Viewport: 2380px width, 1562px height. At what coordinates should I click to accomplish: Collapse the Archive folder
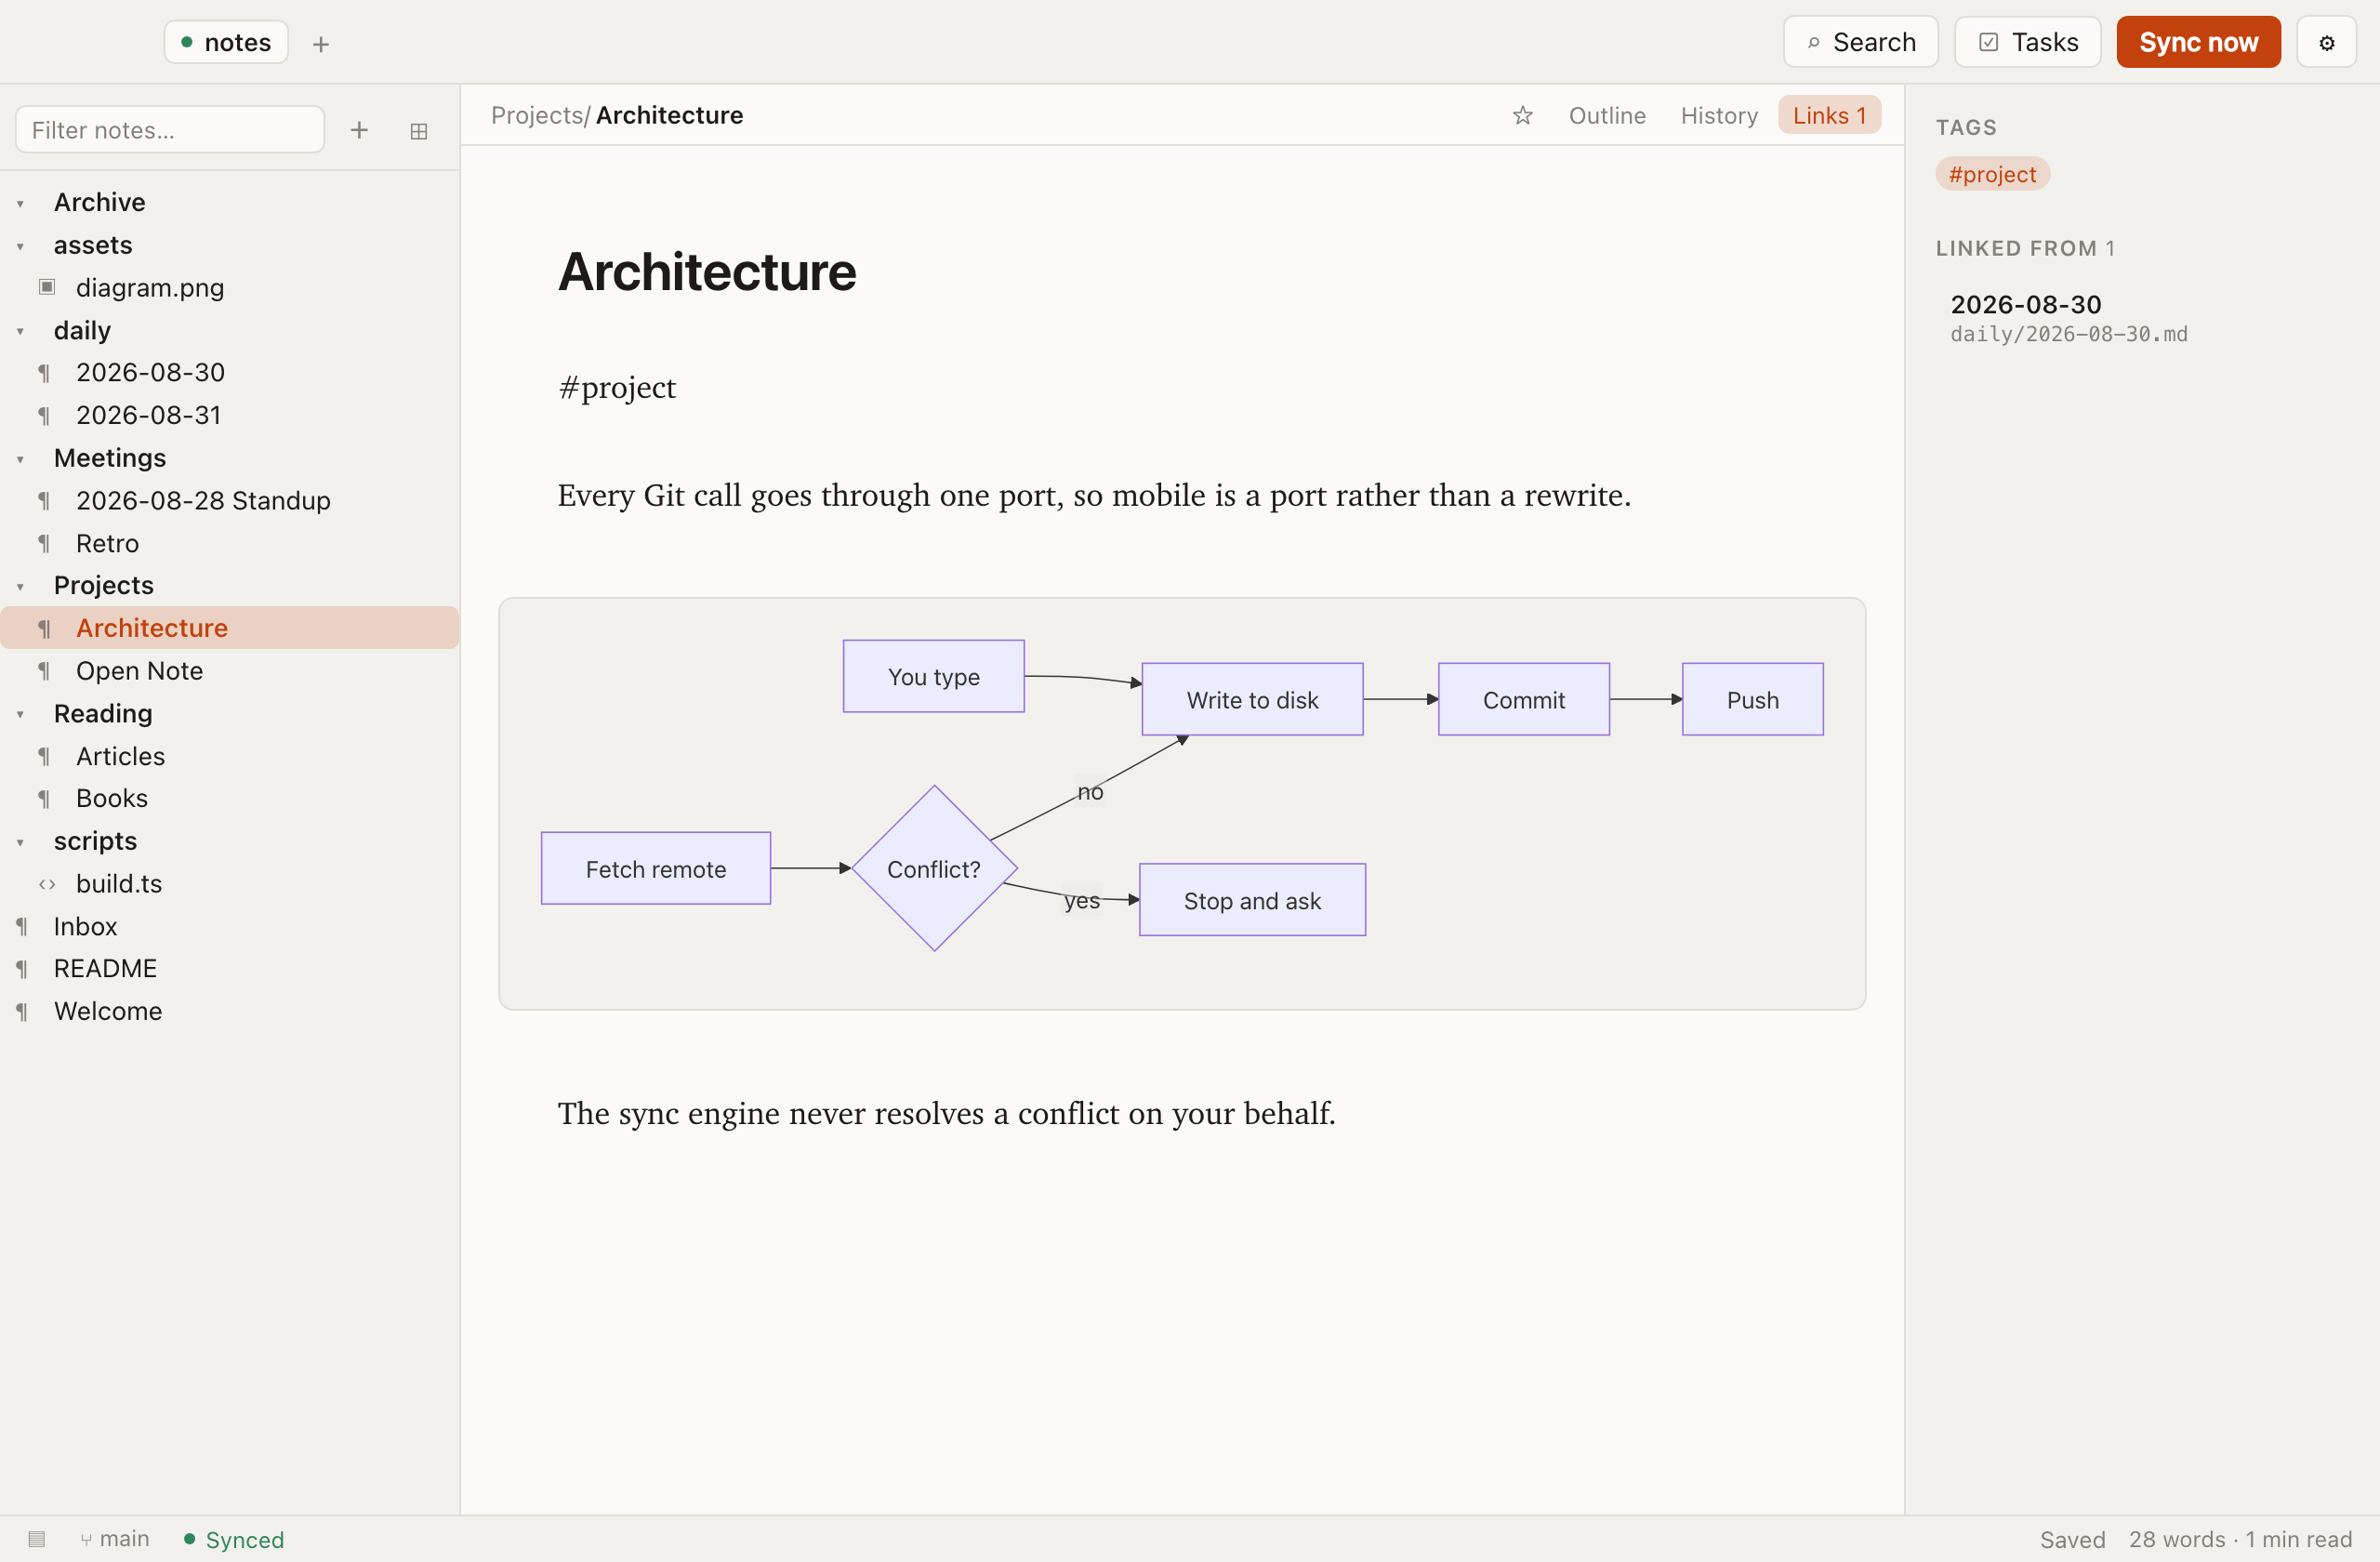tap(20, 203)
